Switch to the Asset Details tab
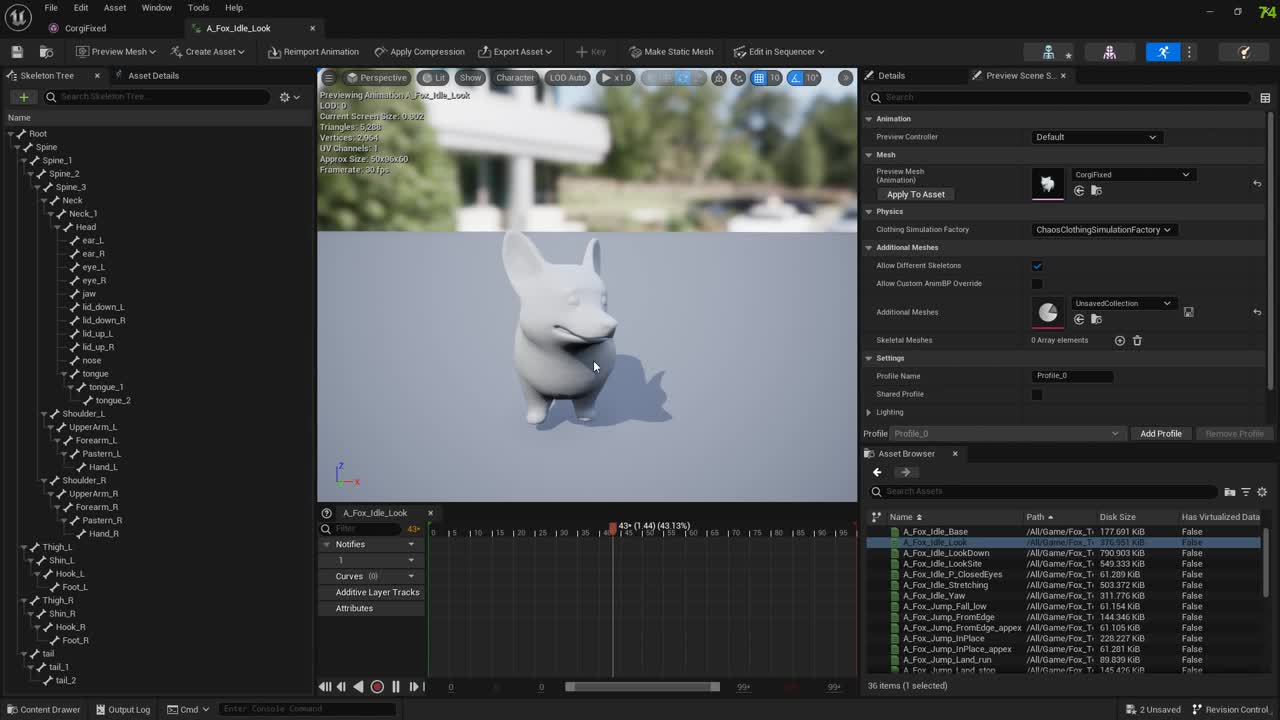 point(153,76)
